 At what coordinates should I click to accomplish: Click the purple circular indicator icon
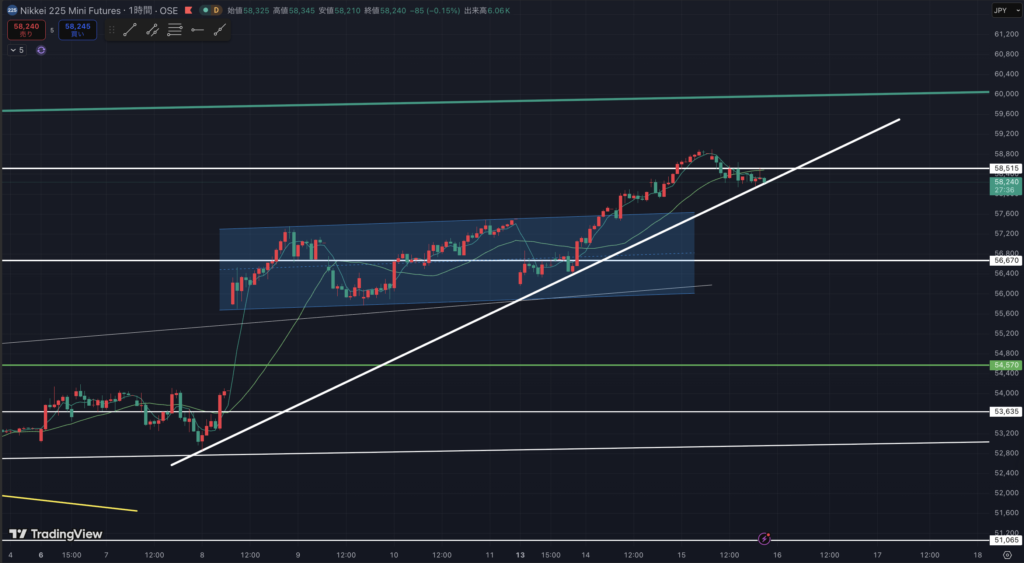point(41,49)
